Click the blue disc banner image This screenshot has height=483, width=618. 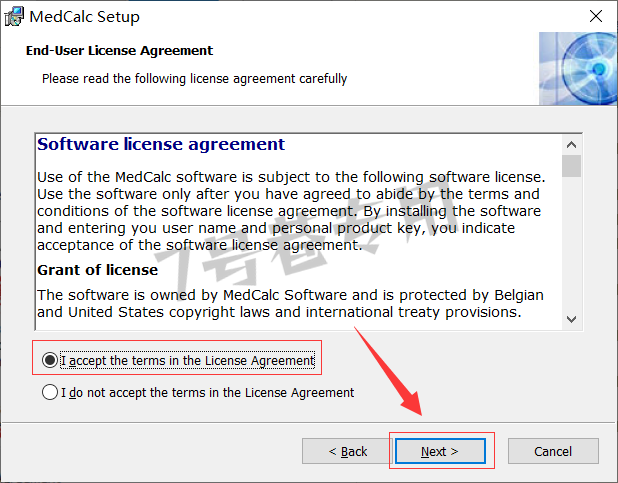[x=578, y=69]
